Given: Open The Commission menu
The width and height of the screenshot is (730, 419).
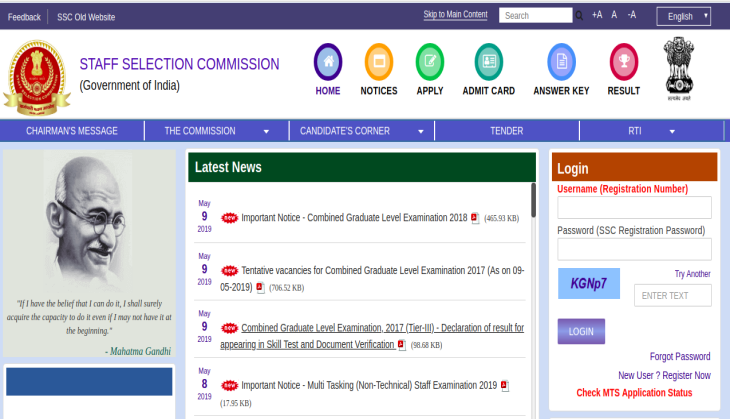Looking at the screenshot, I should [x=200, y=131].
